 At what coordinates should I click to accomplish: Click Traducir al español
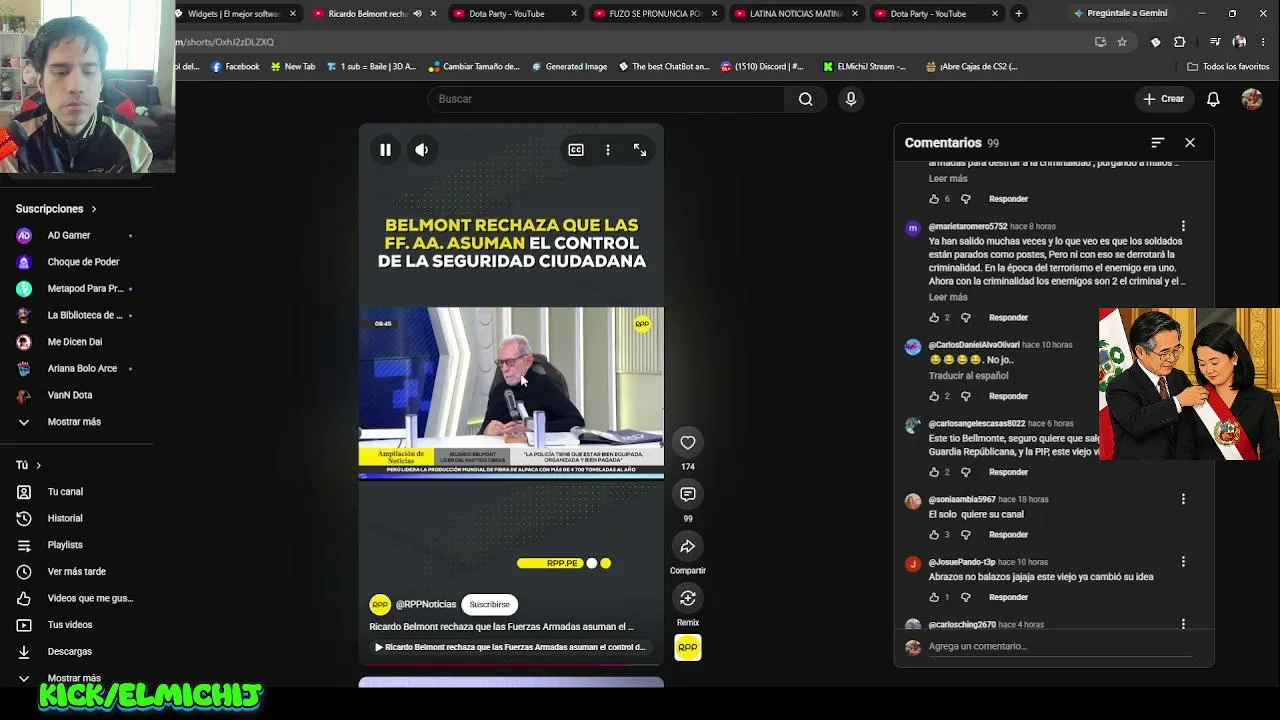pos(968,376)
